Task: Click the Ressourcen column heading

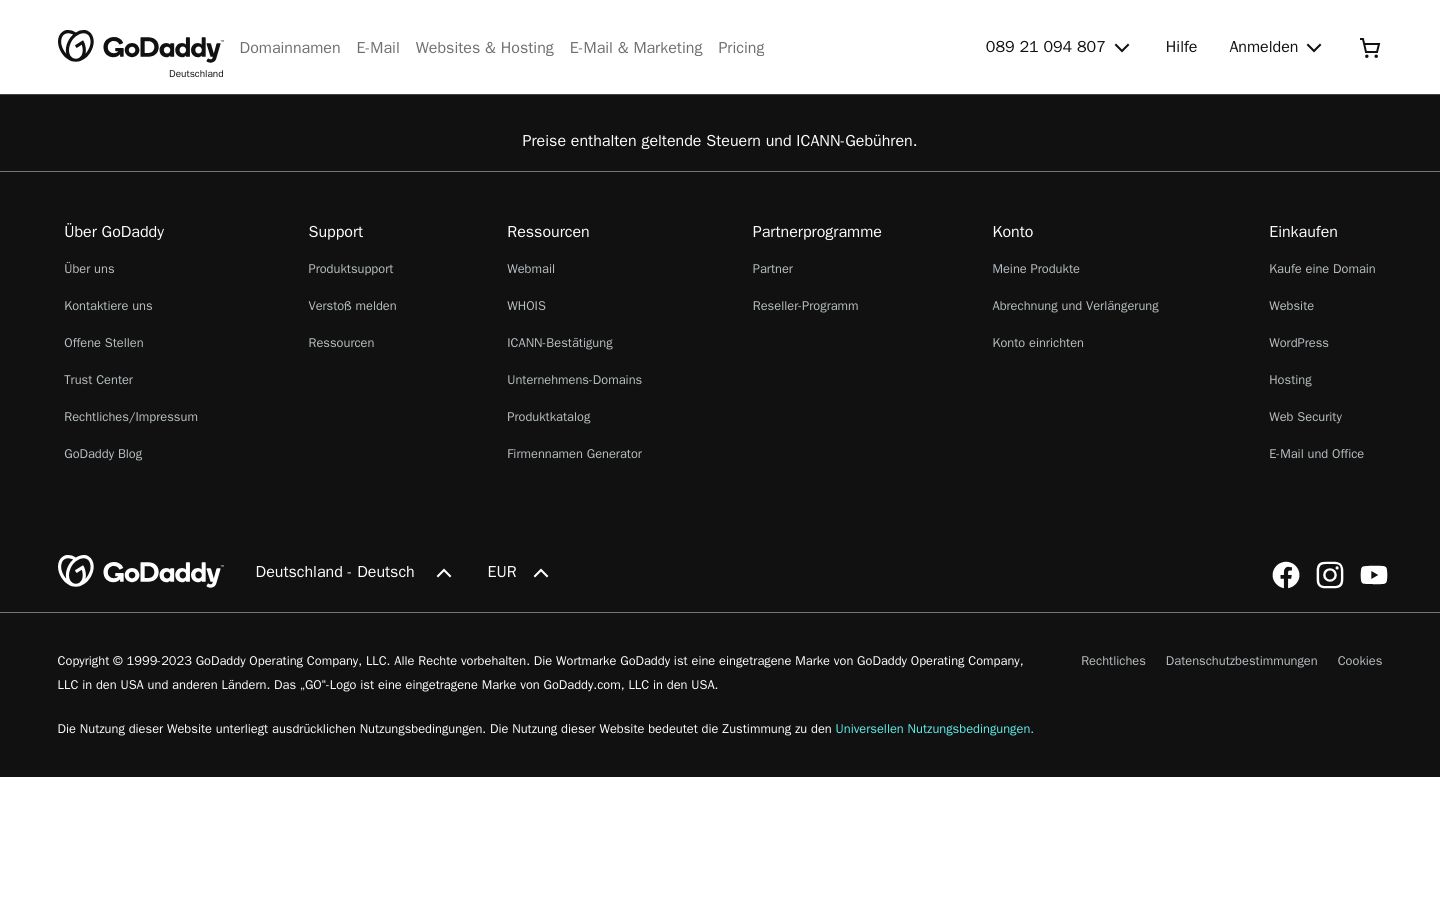Action: click(548, 232)
